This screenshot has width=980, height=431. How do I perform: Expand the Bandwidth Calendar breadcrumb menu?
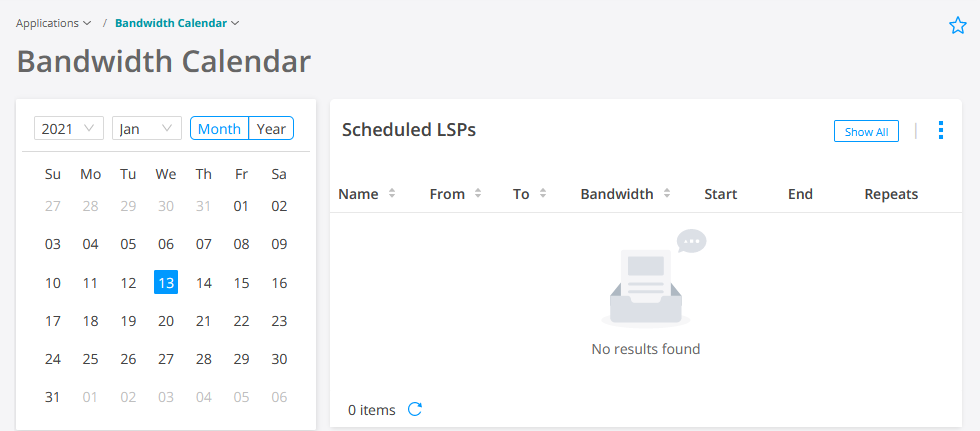(177, 22)
